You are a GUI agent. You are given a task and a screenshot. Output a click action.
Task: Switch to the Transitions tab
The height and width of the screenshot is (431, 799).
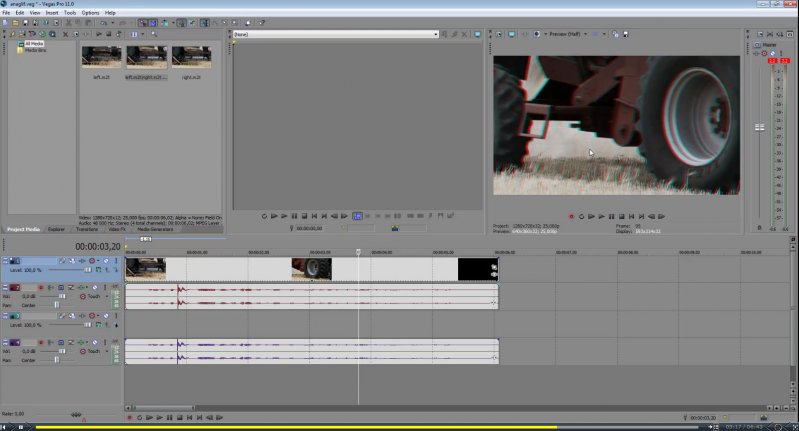click(86, 229)
